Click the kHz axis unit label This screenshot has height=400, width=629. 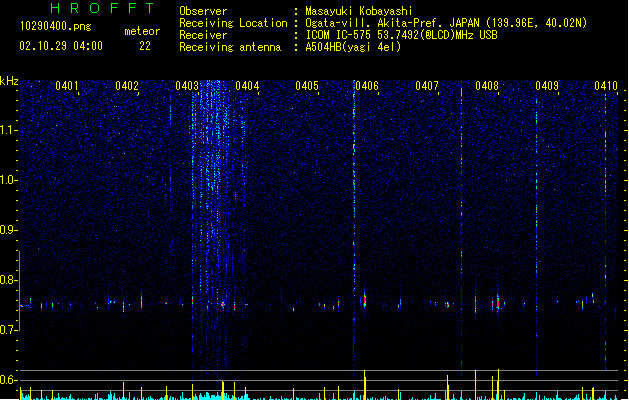tap(9, 81)
